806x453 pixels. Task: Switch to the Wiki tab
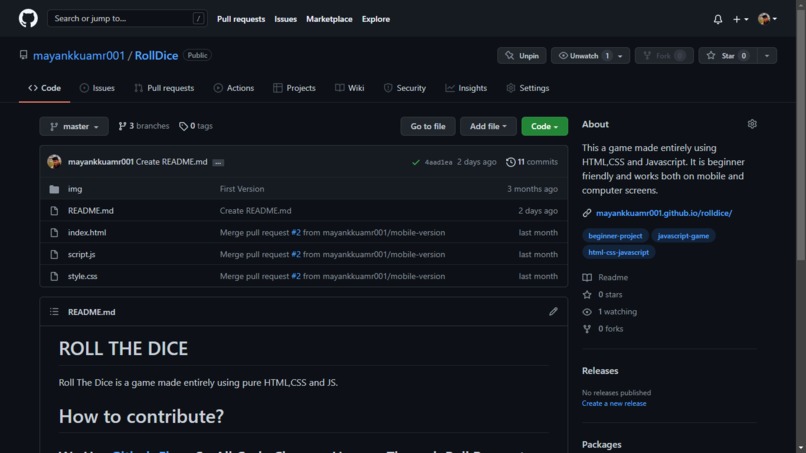click(x=350, y=88)
